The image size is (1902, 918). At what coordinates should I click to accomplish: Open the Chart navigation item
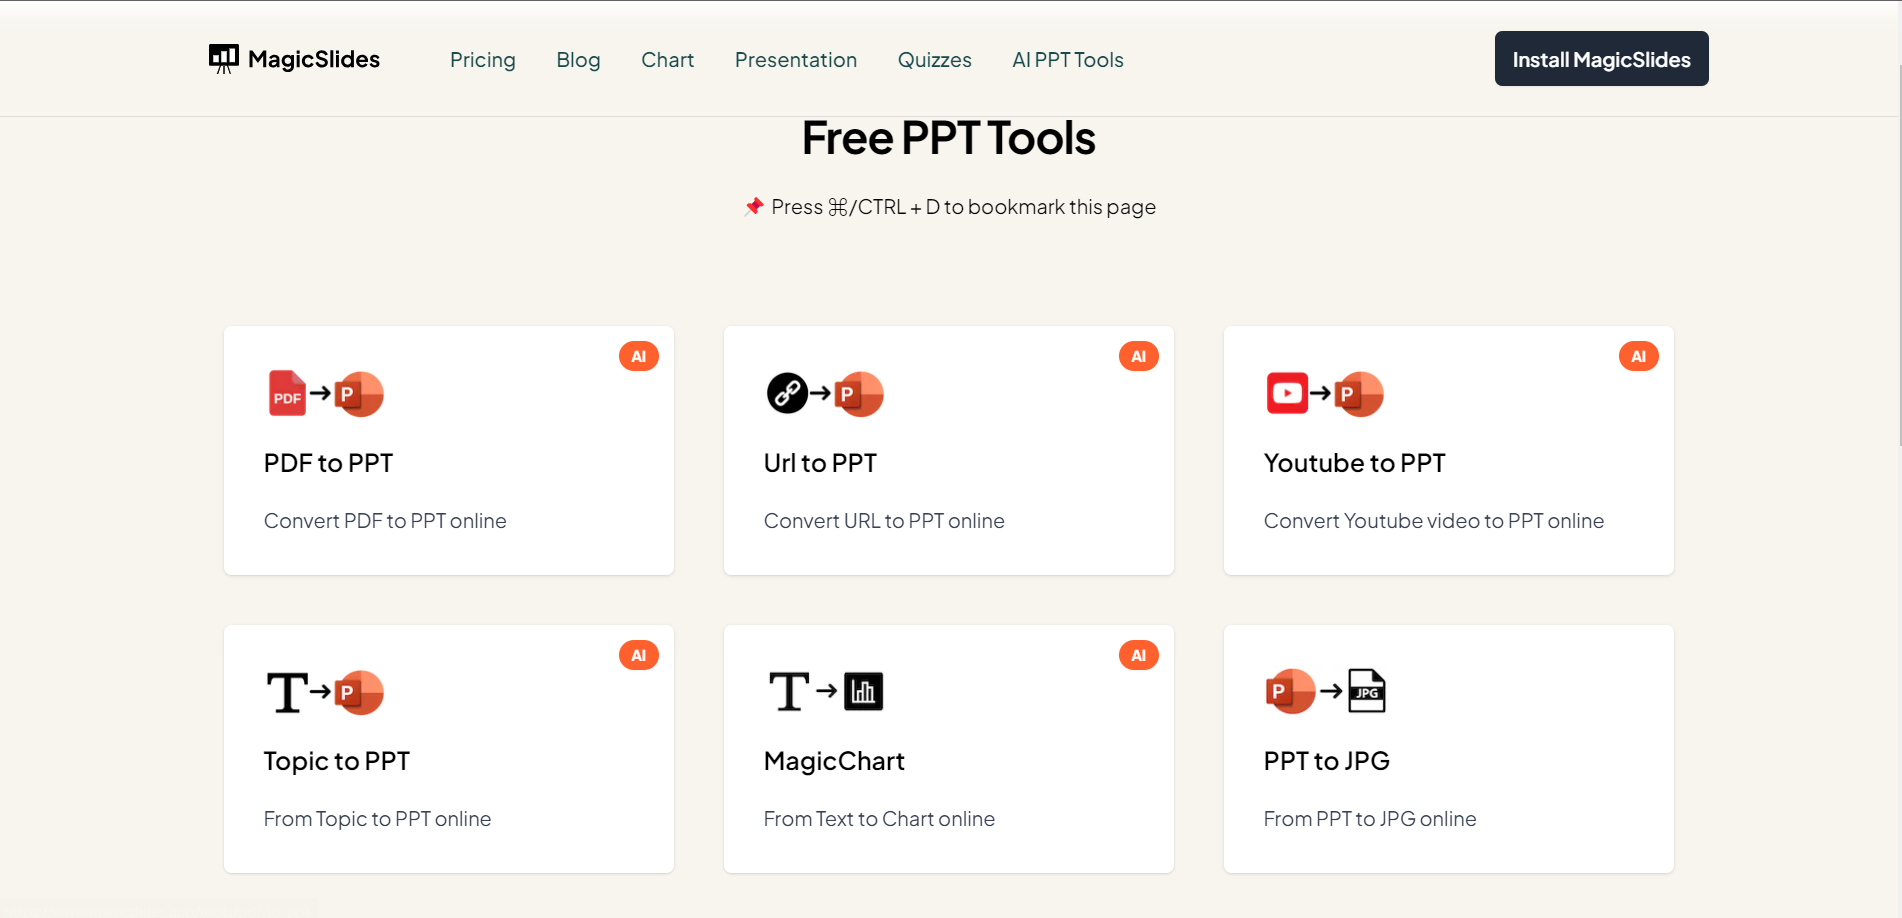coord(667,60)
